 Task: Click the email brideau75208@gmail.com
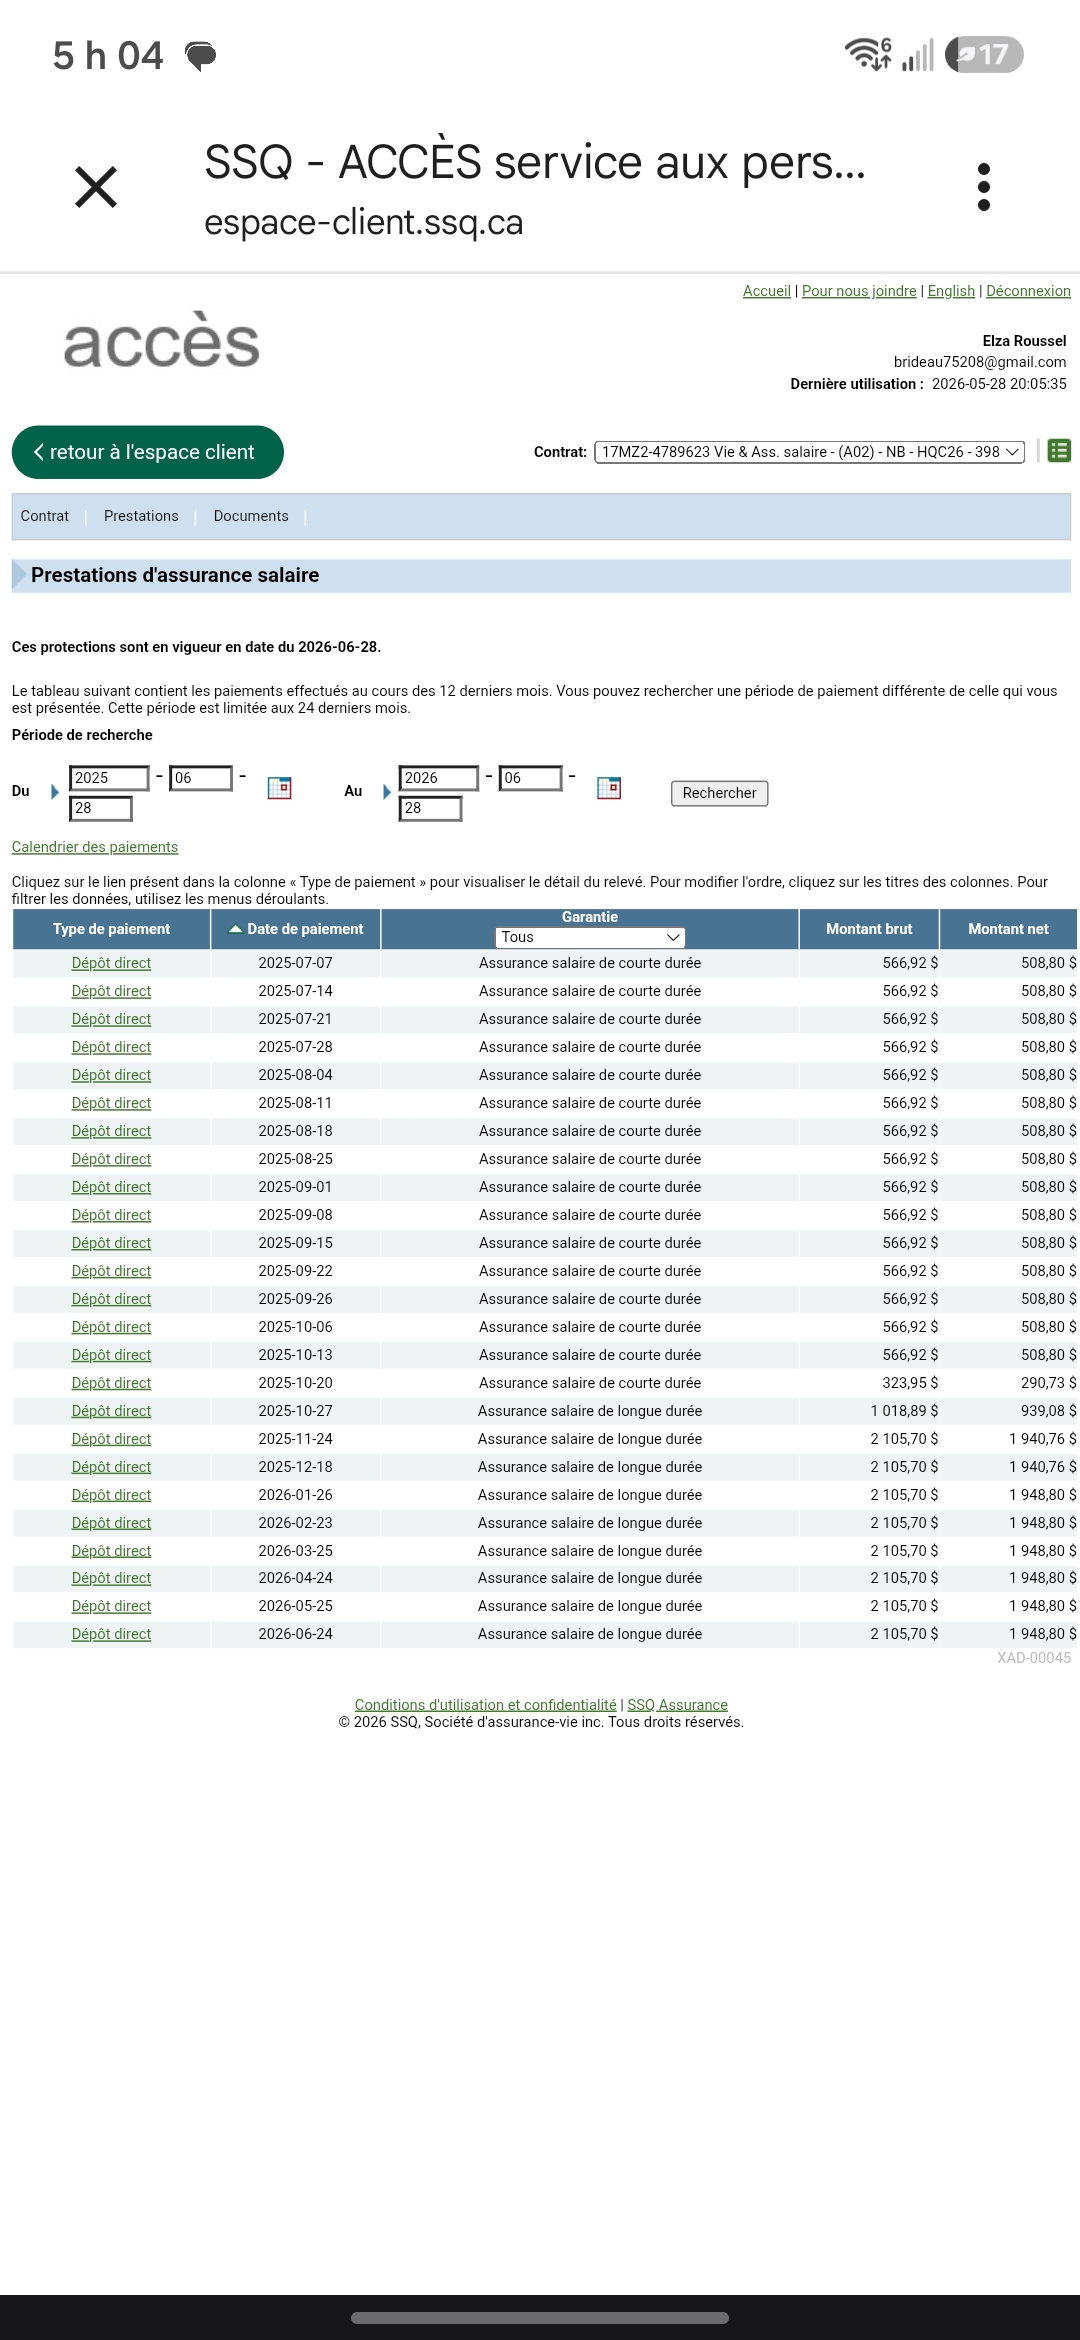(x=980, y=362)
